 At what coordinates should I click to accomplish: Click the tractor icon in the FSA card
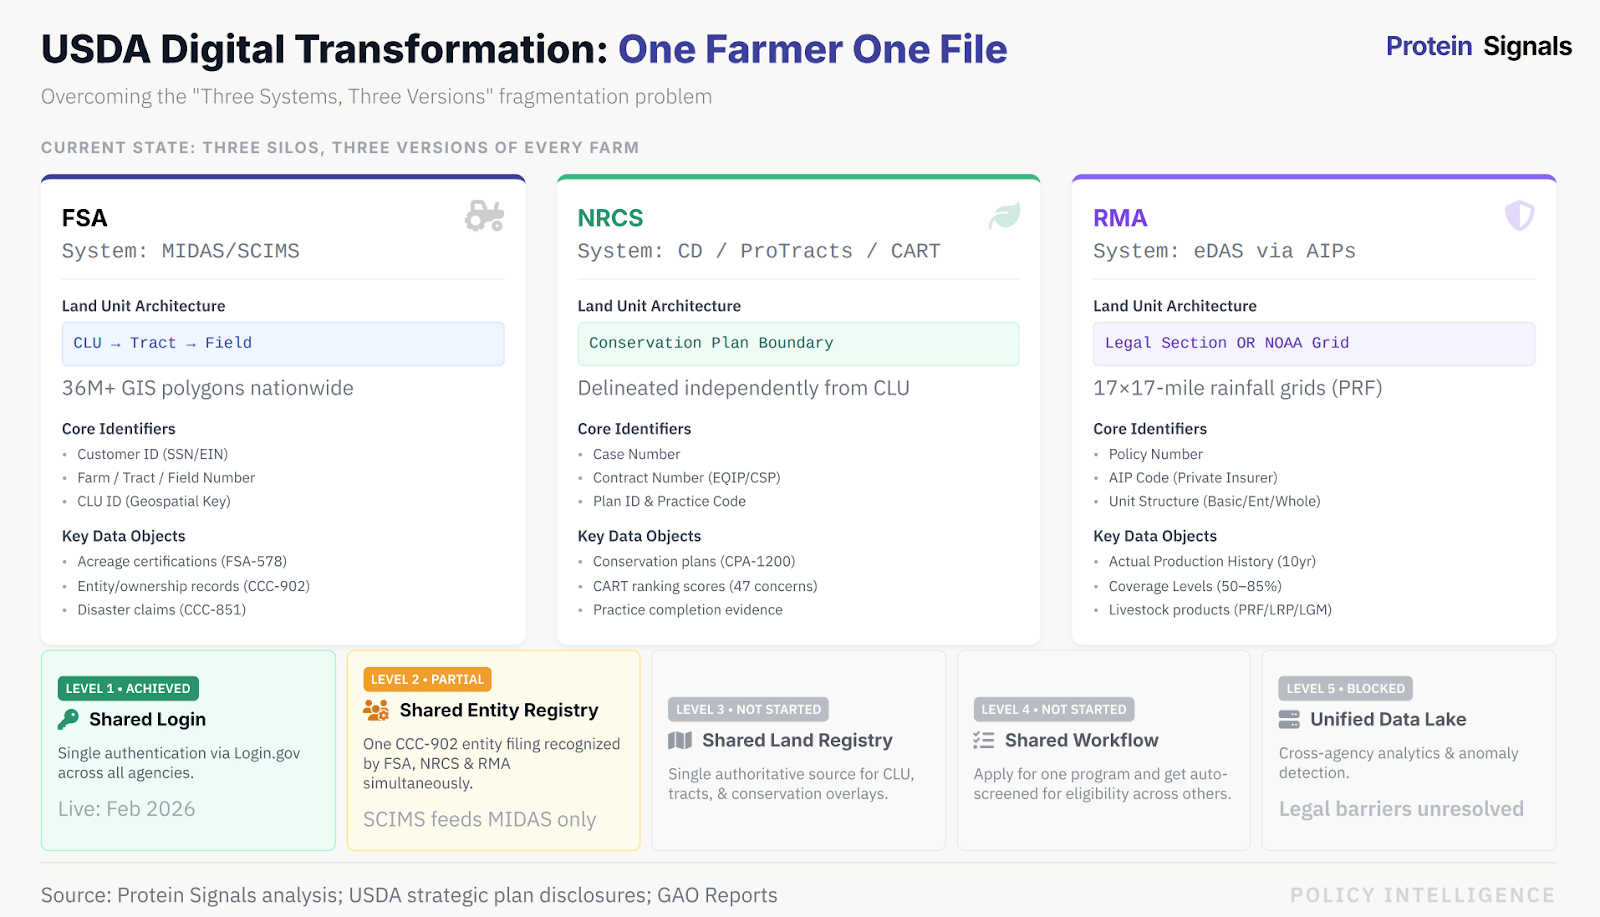click(x=484, y=215)
